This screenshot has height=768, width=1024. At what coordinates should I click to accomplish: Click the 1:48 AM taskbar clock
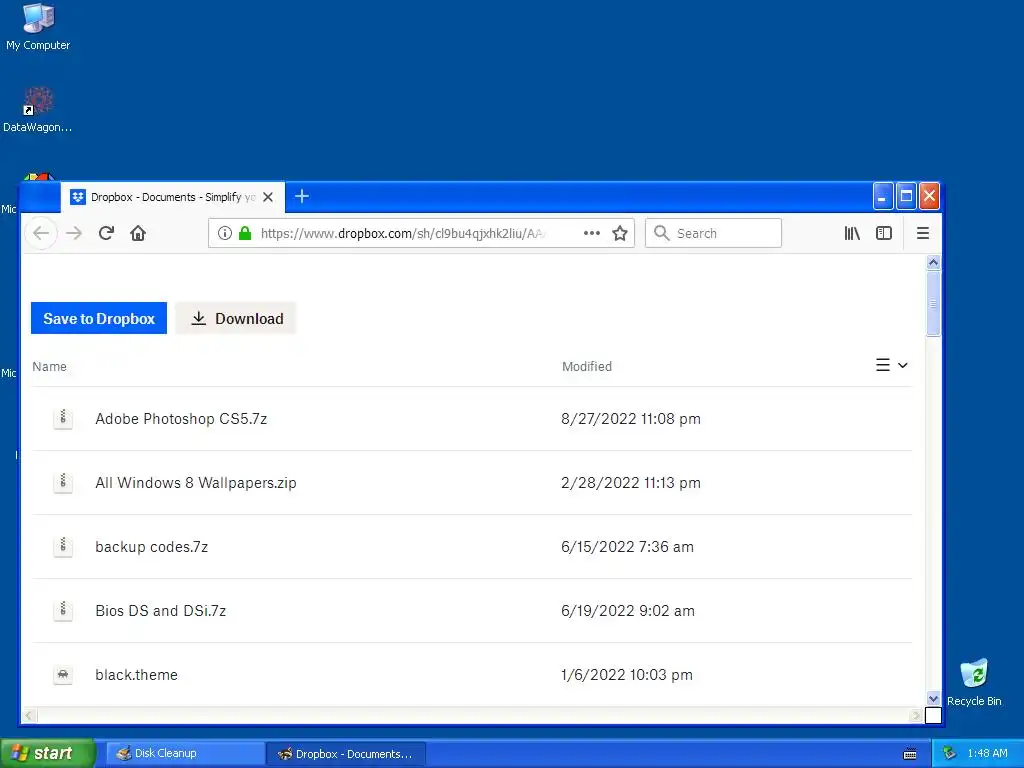point(987,753)
